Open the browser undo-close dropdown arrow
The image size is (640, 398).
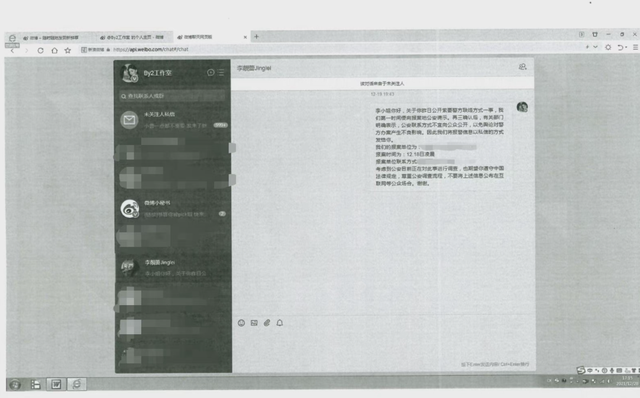[x=626, y=48]
